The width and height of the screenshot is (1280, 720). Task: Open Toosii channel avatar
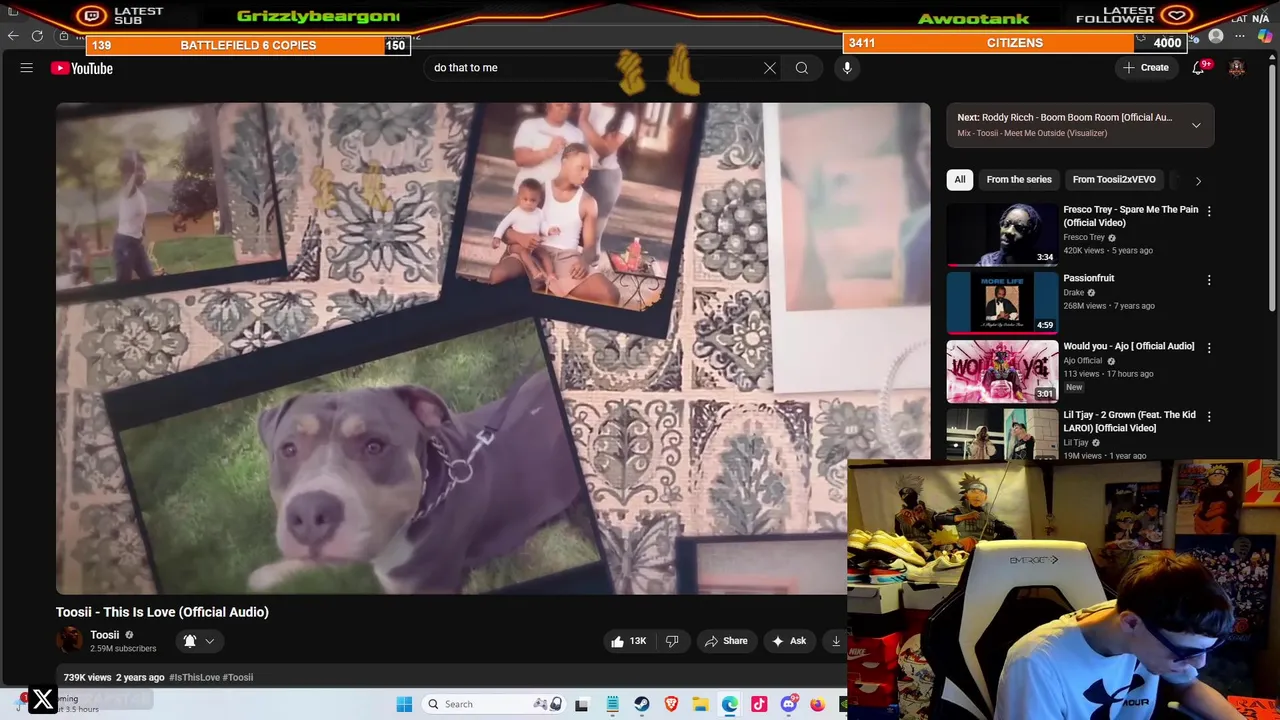coord(70,640)
